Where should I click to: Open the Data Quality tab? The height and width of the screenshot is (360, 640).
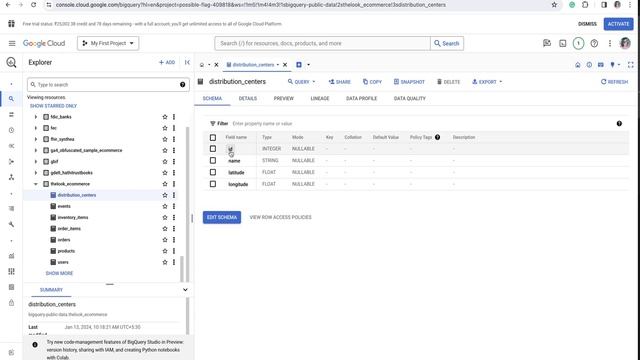409,98
